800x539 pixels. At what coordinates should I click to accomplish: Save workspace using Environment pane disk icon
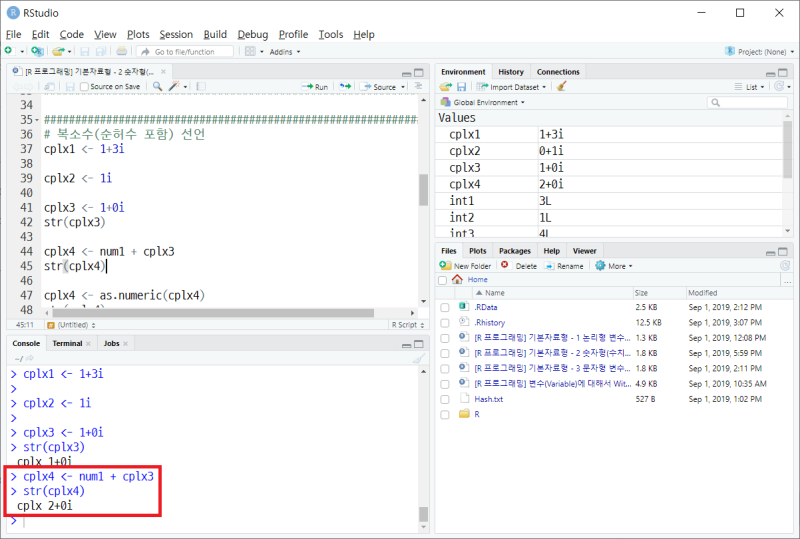[x=461, y=87]
